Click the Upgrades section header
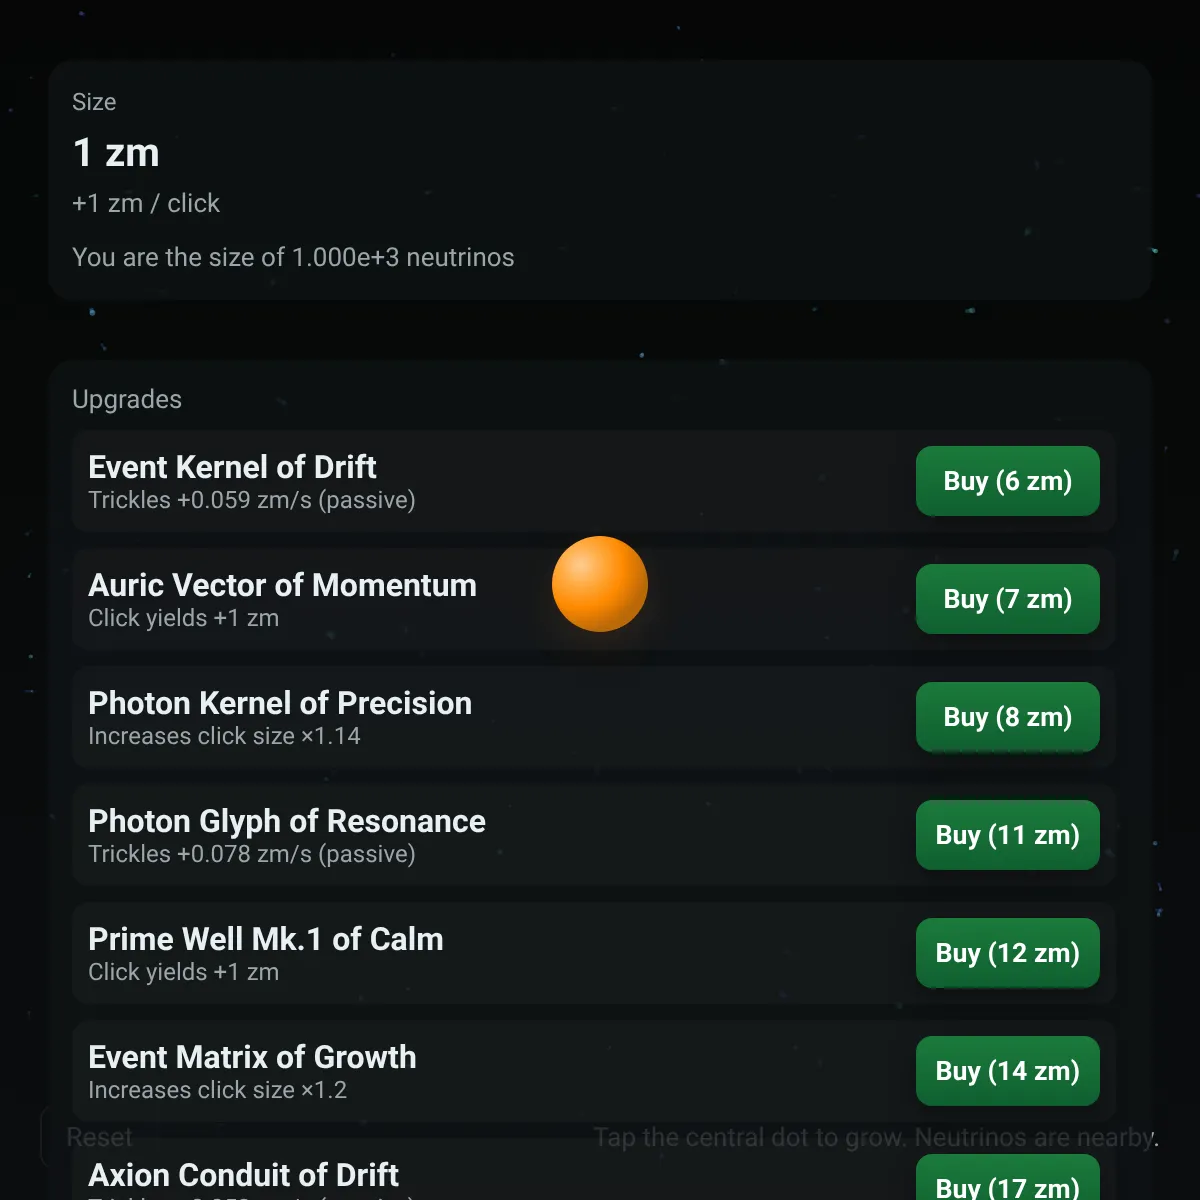 [x=127, y=399]
